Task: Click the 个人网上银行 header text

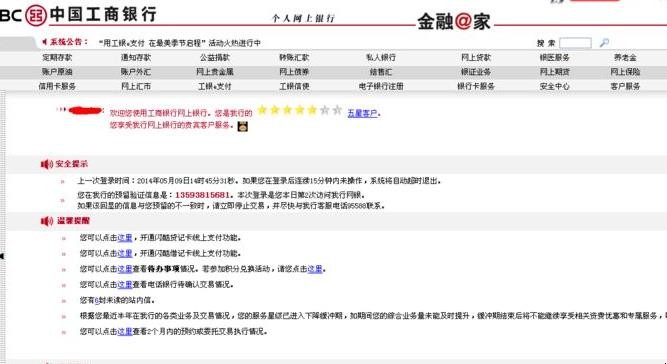Action: tap(303, 18)
